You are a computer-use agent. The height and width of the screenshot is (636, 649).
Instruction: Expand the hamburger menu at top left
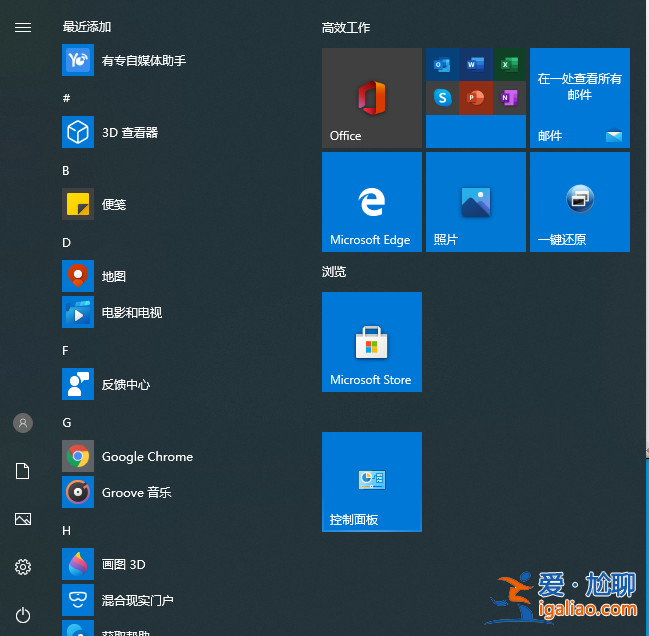pyautogui.click(x=23, y=27)
